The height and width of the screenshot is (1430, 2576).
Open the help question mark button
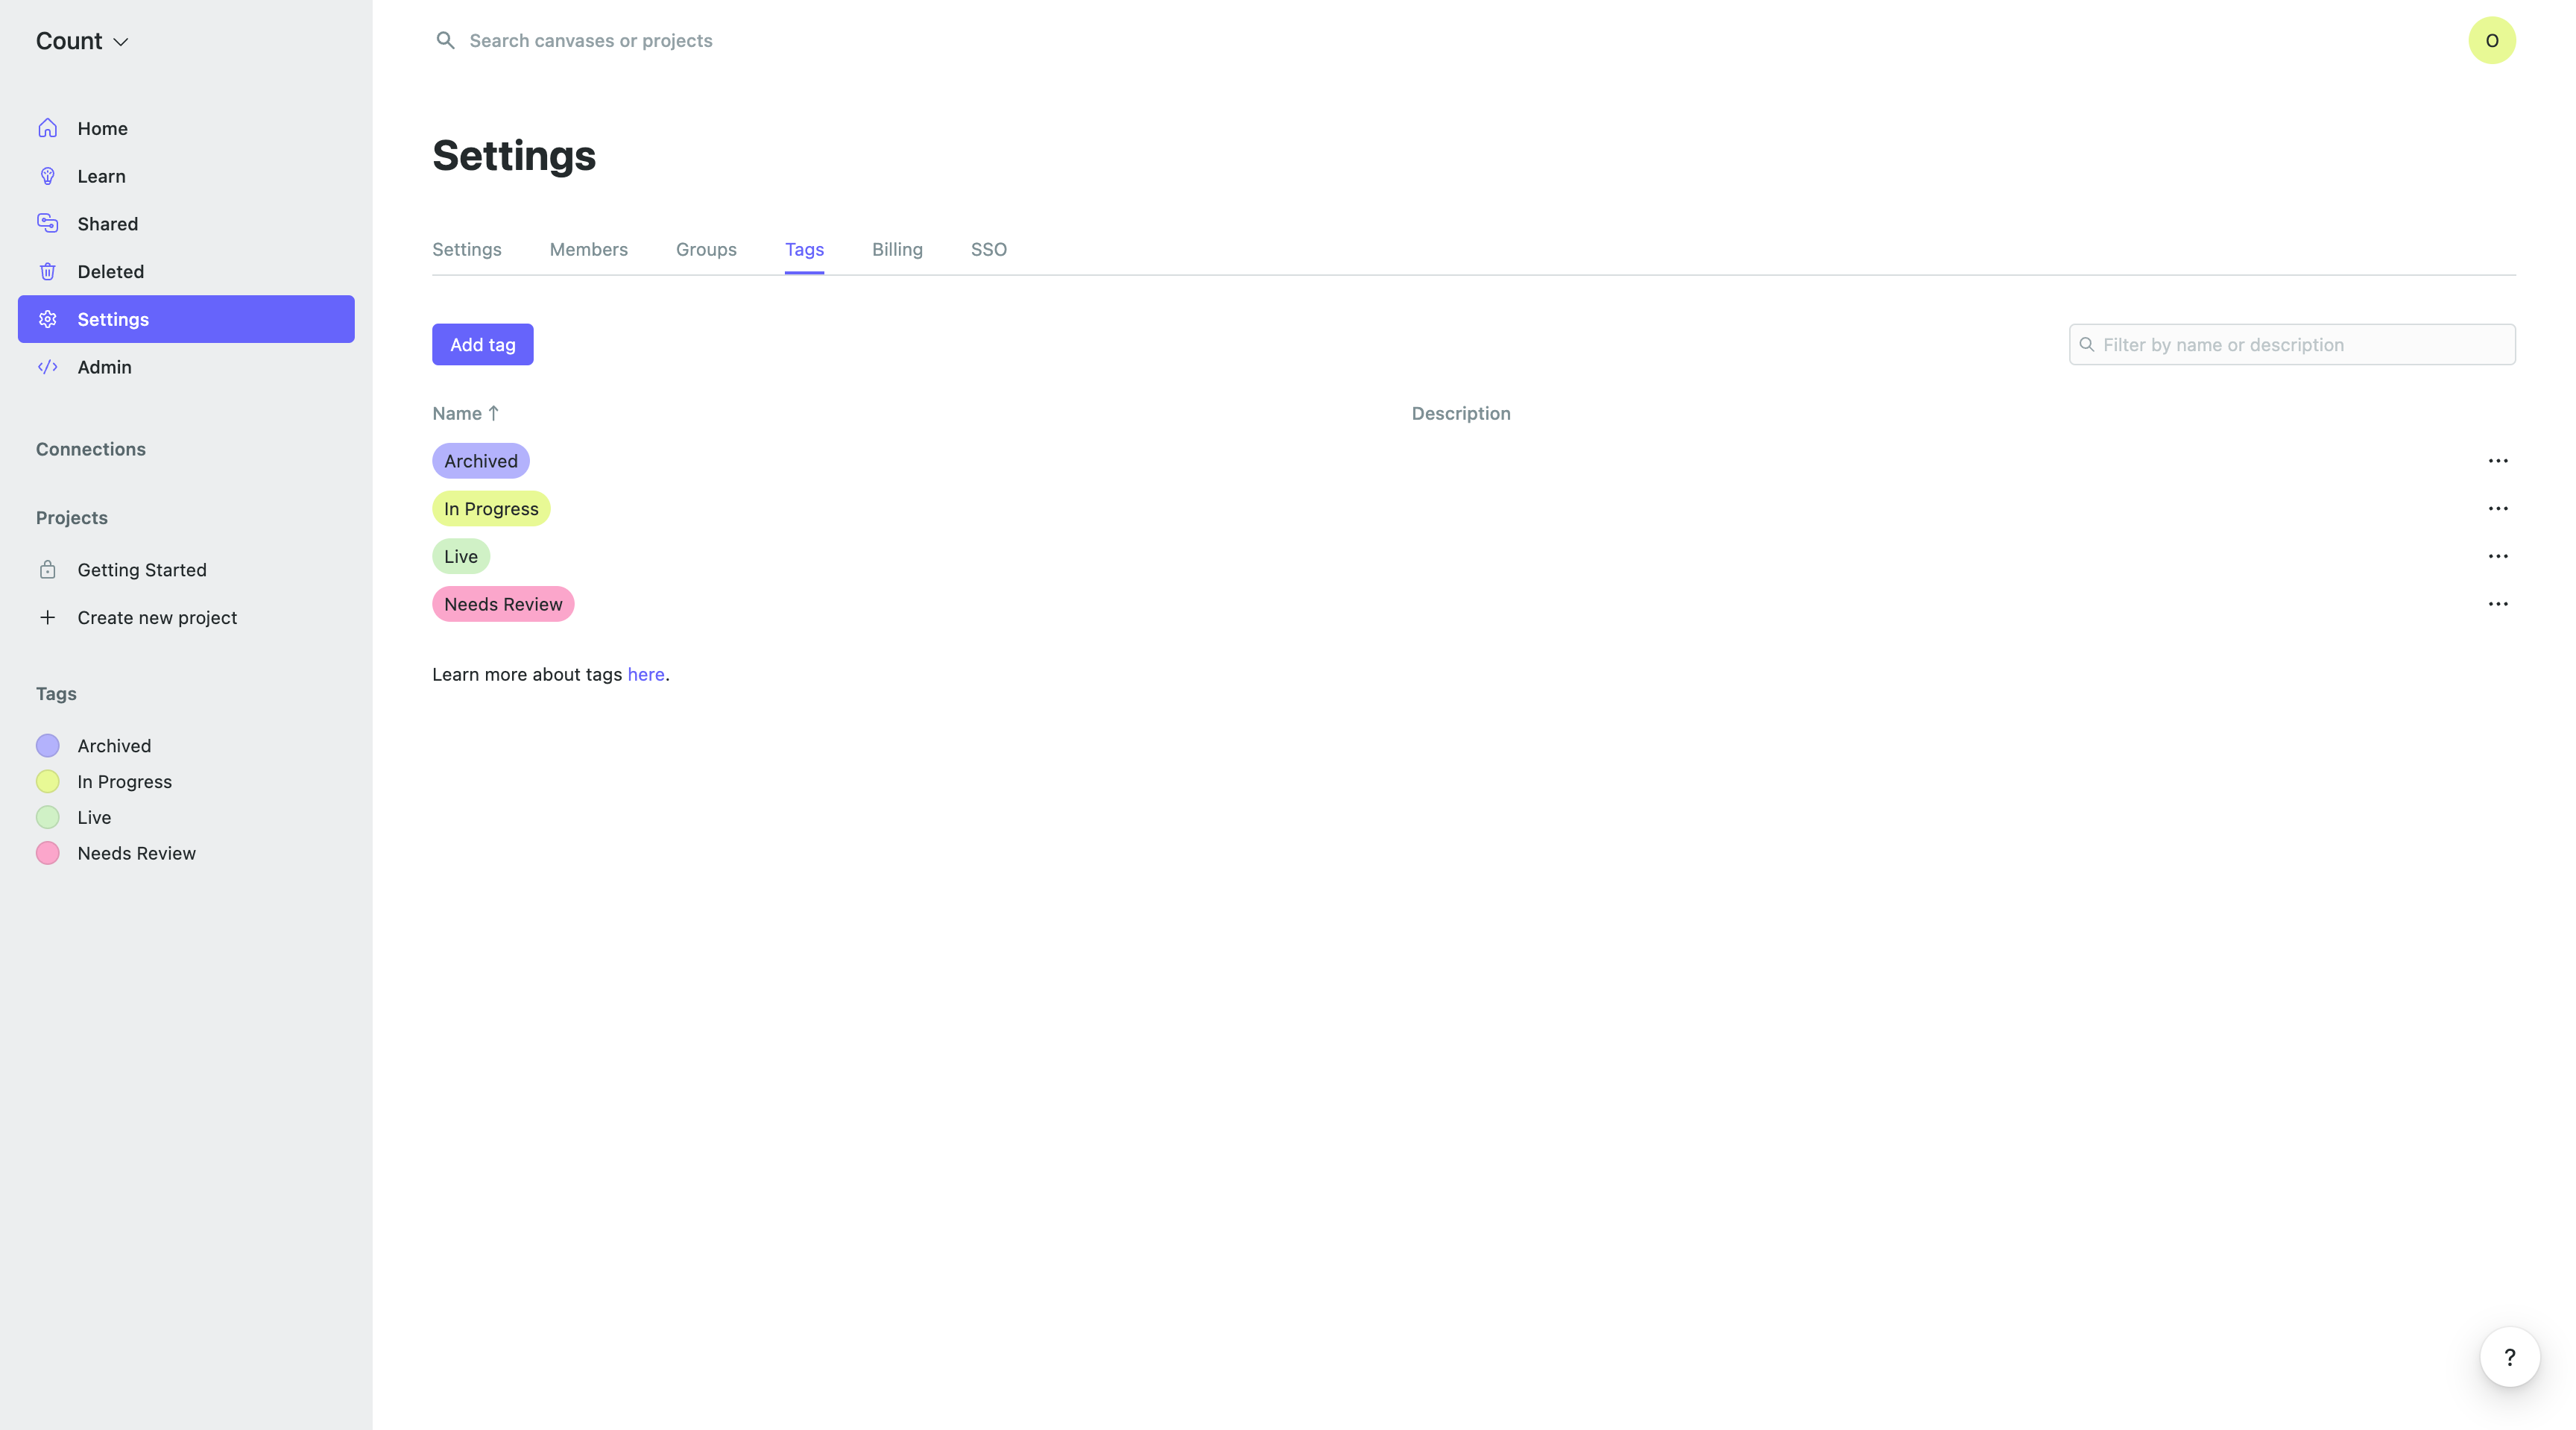(x=2509, y=1357)
